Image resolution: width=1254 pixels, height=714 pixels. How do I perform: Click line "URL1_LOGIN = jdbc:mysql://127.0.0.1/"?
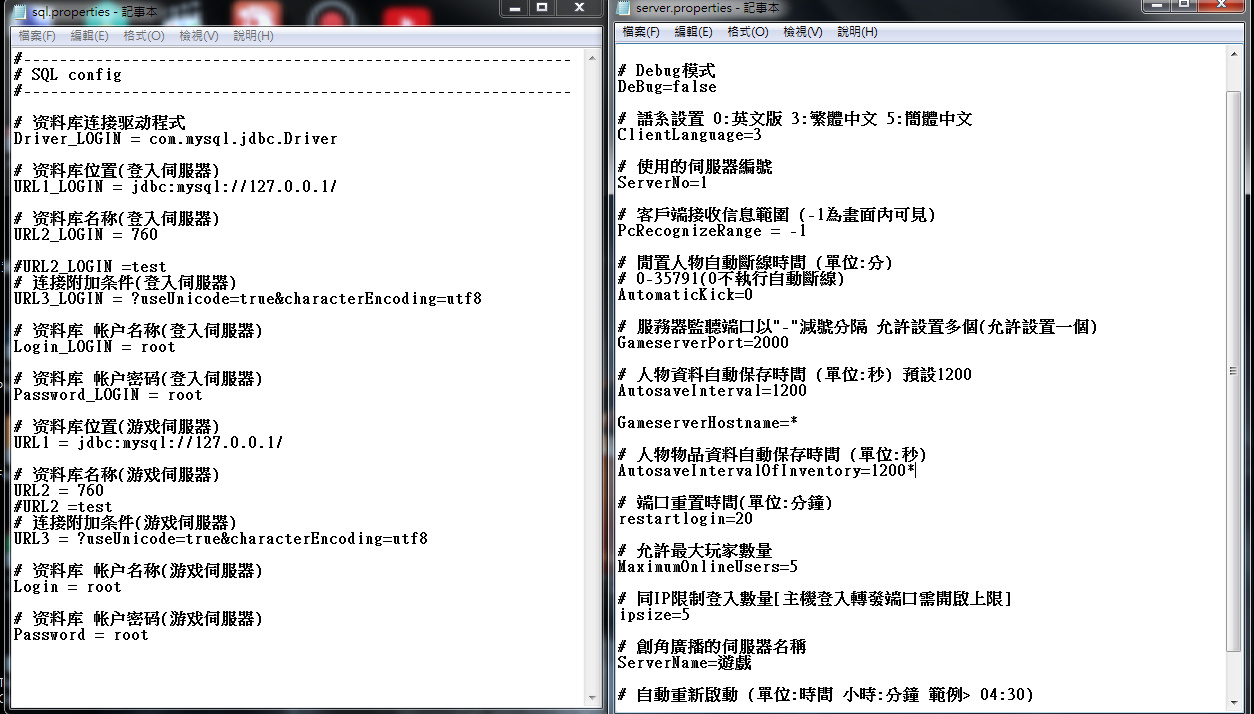pos(175,187)
